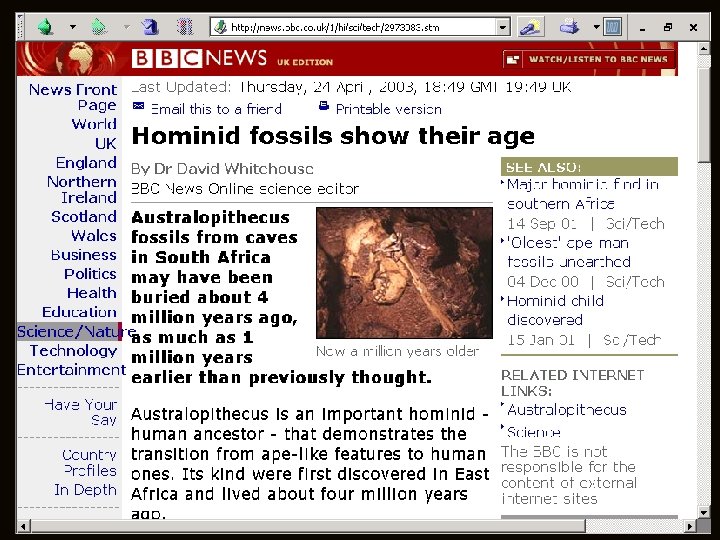Click Watch/Listen to BBC News button
720x540 pixels.
click(x=589, y=59)
